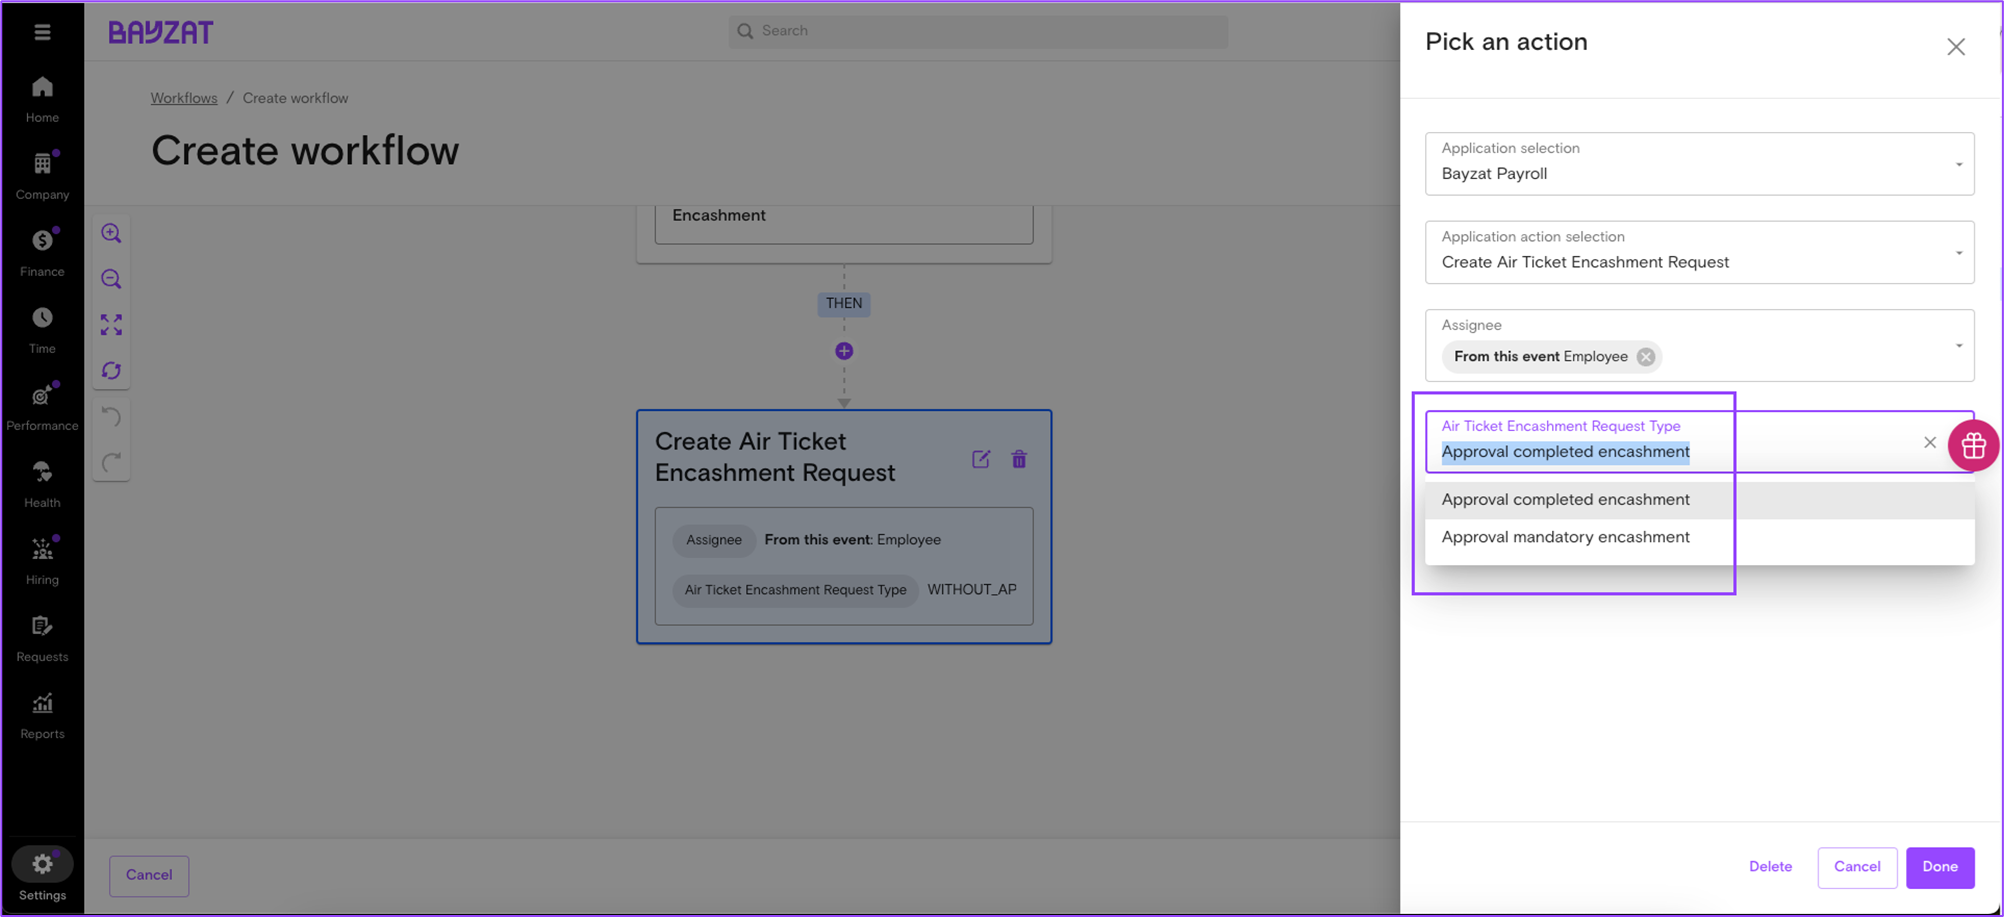This screenshot has height=917, width=2004.
Task: Click the top Search field
Action: click(x=978, y=31)
